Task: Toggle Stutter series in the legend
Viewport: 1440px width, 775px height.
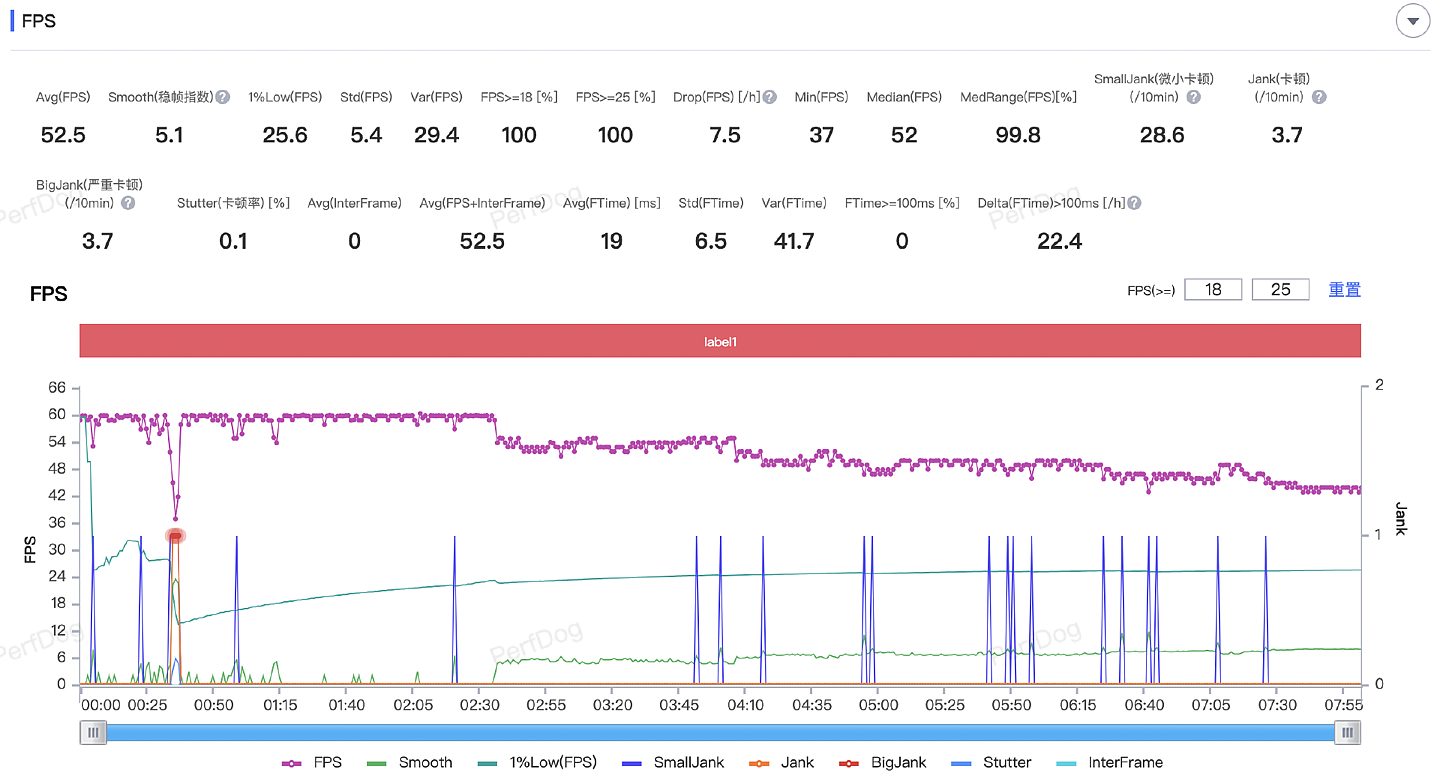Action: tap(991, 762)
